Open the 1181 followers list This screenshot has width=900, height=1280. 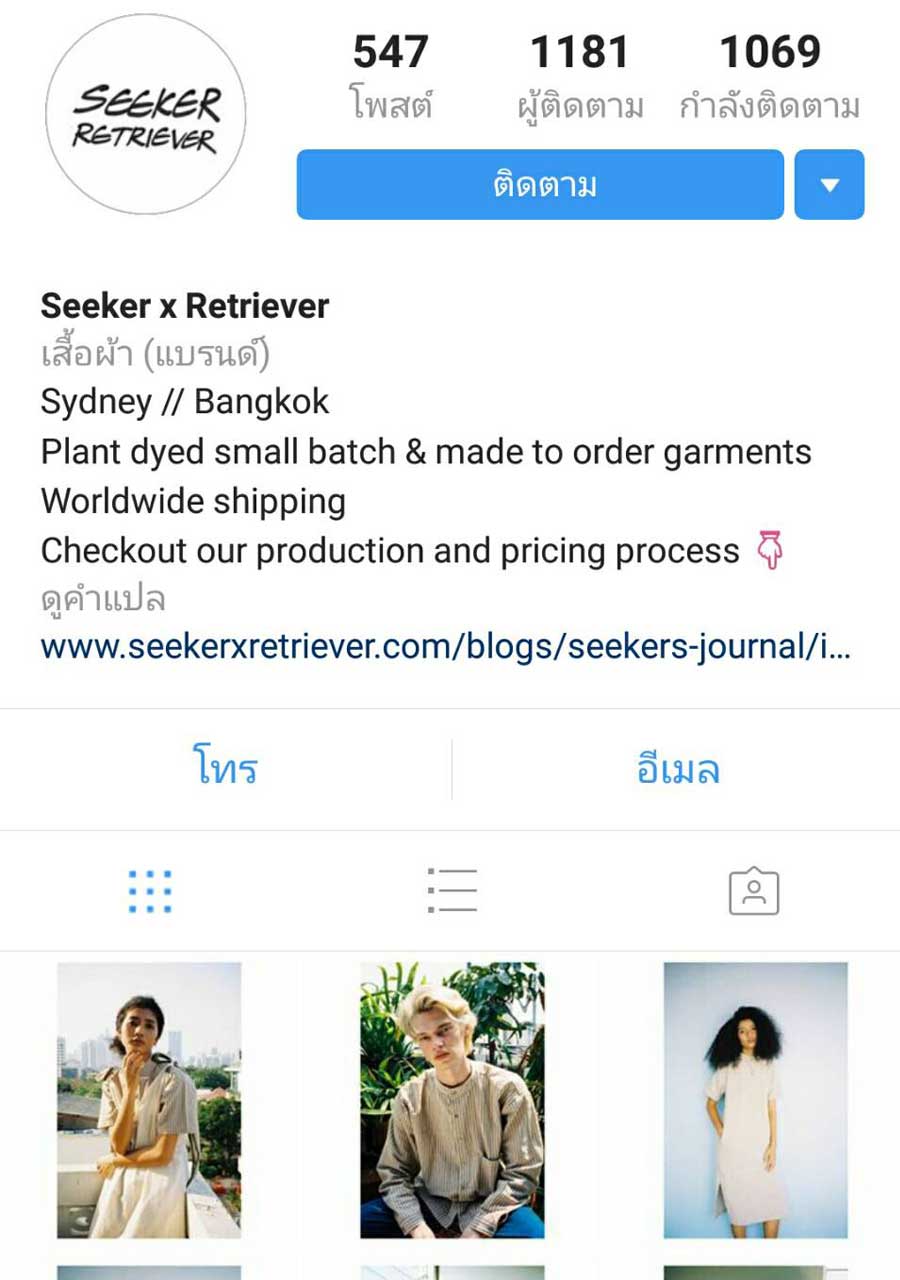coord(580,76)
